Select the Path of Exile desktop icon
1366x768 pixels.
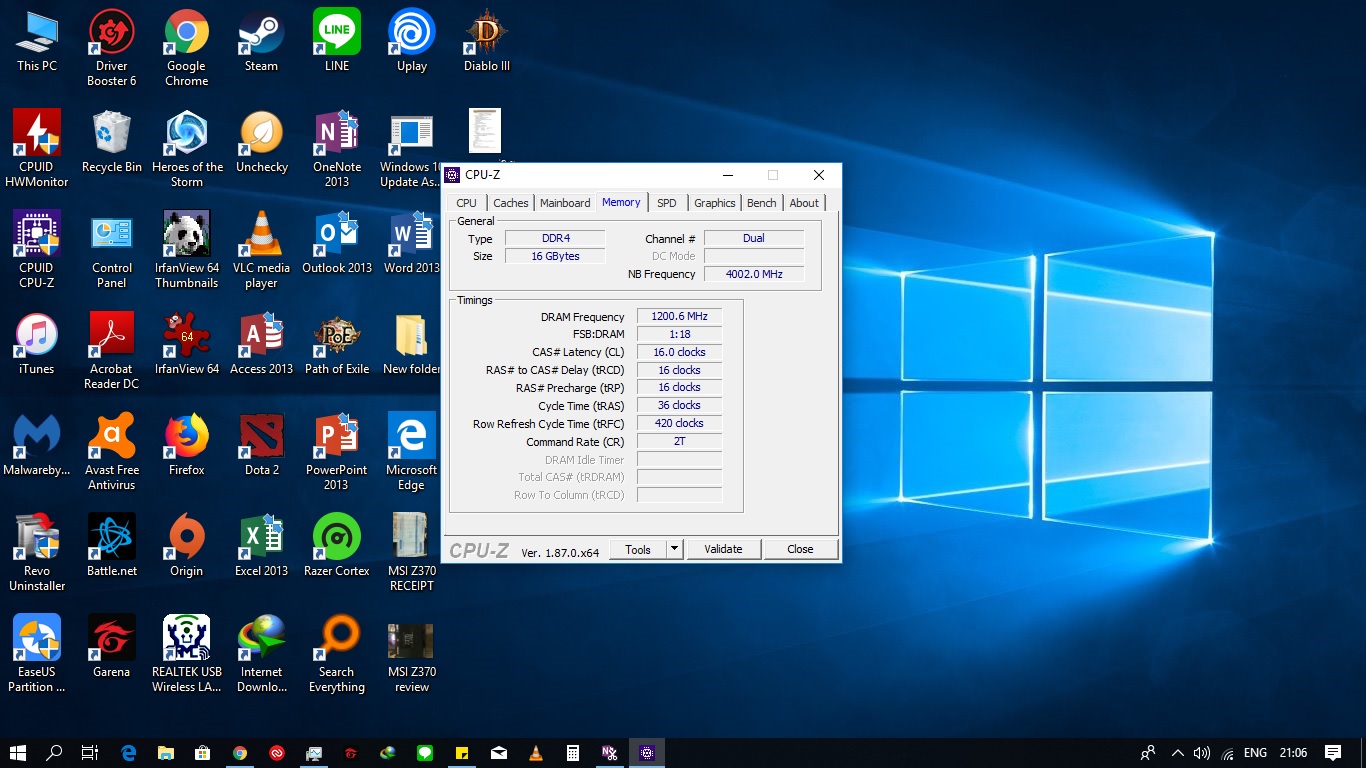(x=337, y=344)
